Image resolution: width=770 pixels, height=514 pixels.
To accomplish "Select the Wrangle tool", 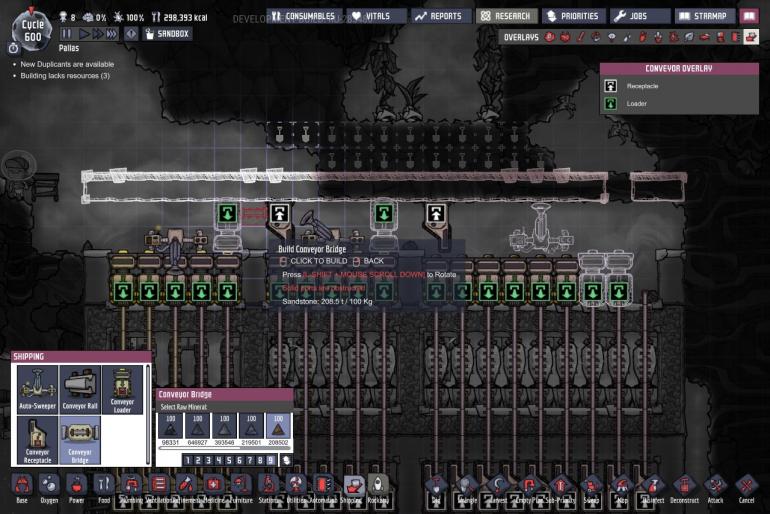I will click(x=467, y=488).
